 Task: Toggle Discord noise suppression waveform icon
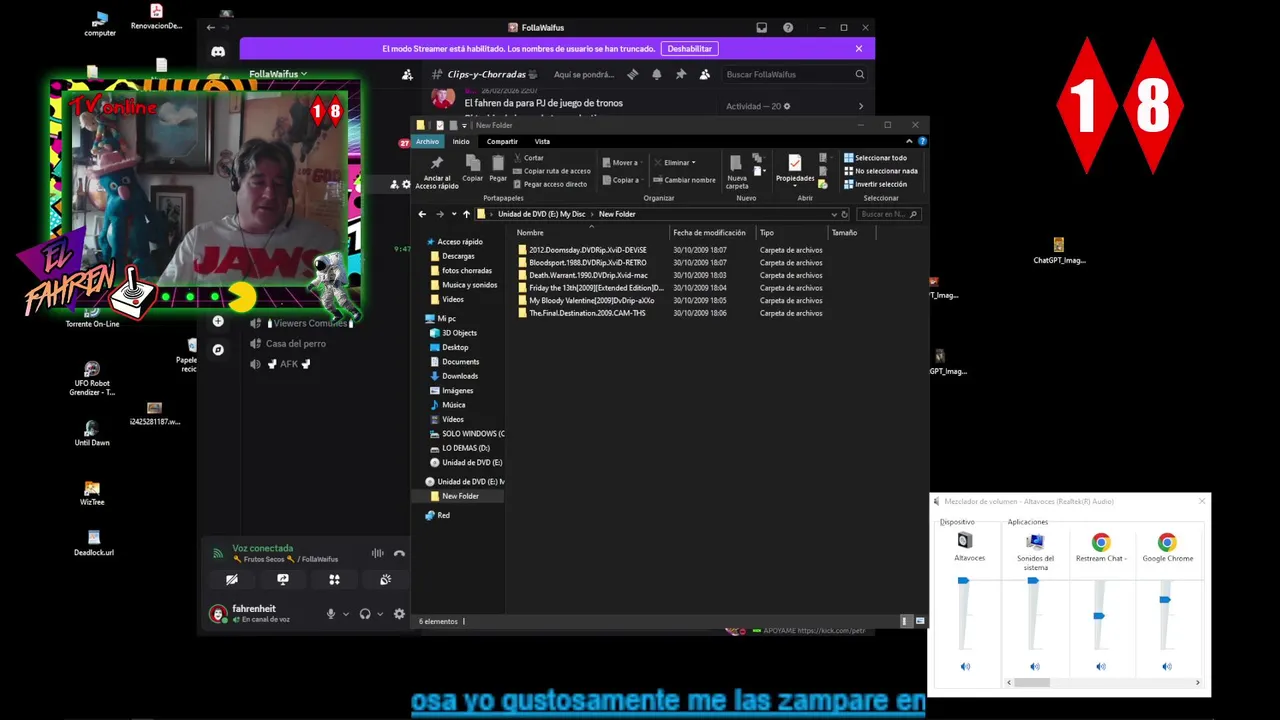(x=377, y=553)
